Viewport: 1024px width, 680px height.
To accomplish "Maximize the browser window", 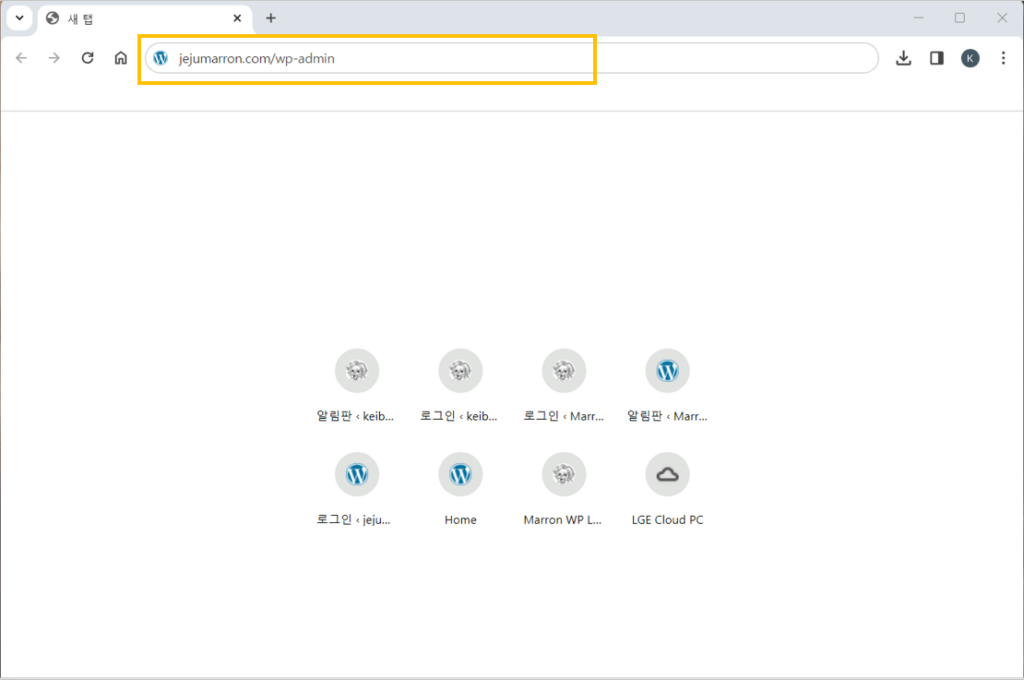I will (959, 18).
